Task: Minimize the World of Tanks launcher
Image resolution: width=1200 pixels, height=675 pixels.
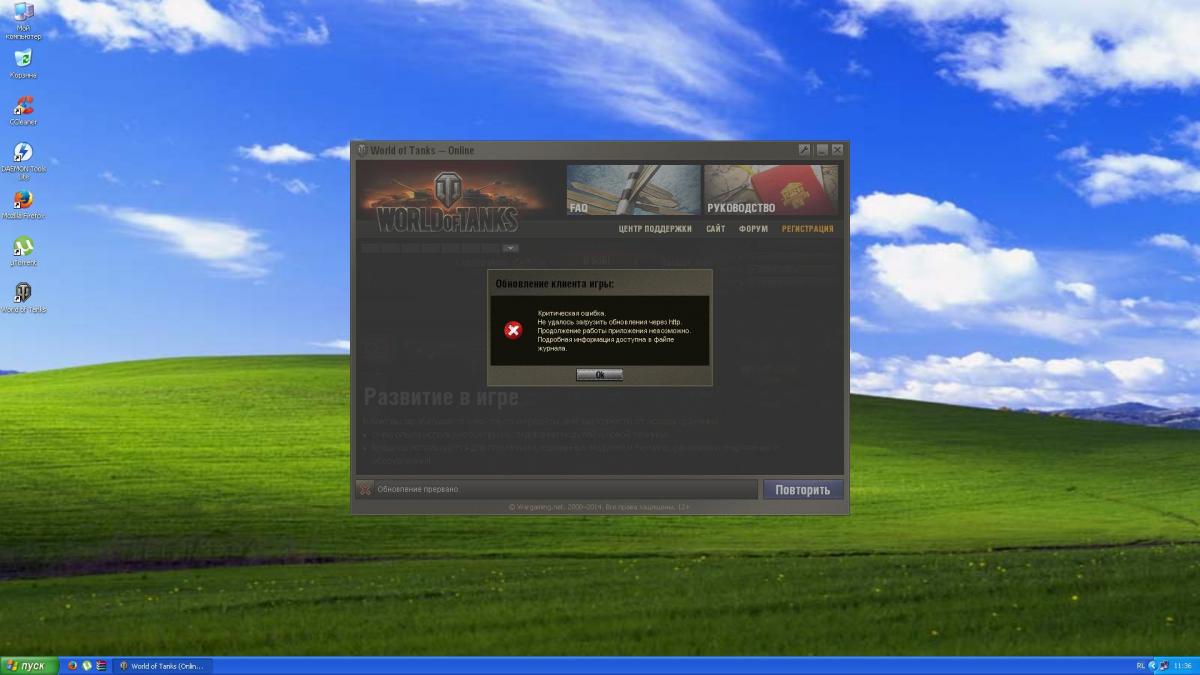Action: tap(821, 150)
